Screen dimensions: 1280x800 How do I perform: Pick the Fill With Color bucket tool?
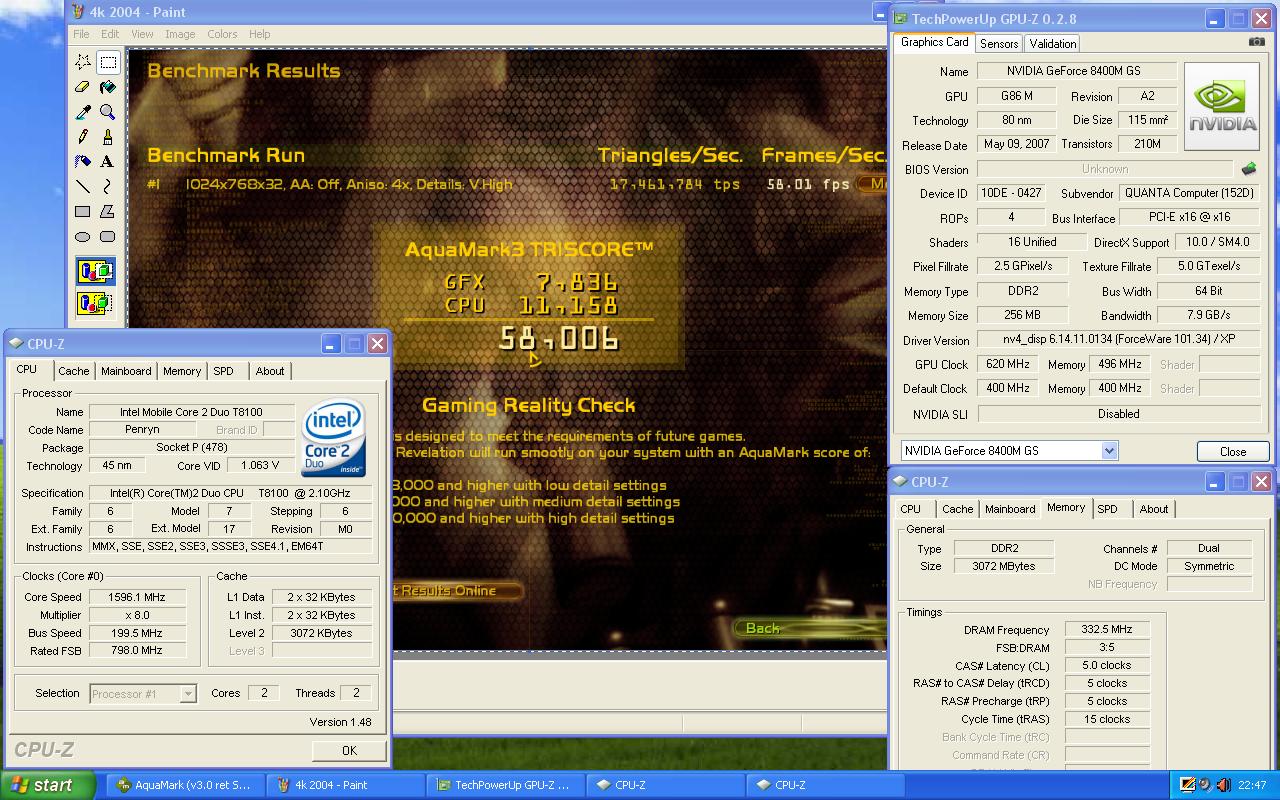coord(108,87)
